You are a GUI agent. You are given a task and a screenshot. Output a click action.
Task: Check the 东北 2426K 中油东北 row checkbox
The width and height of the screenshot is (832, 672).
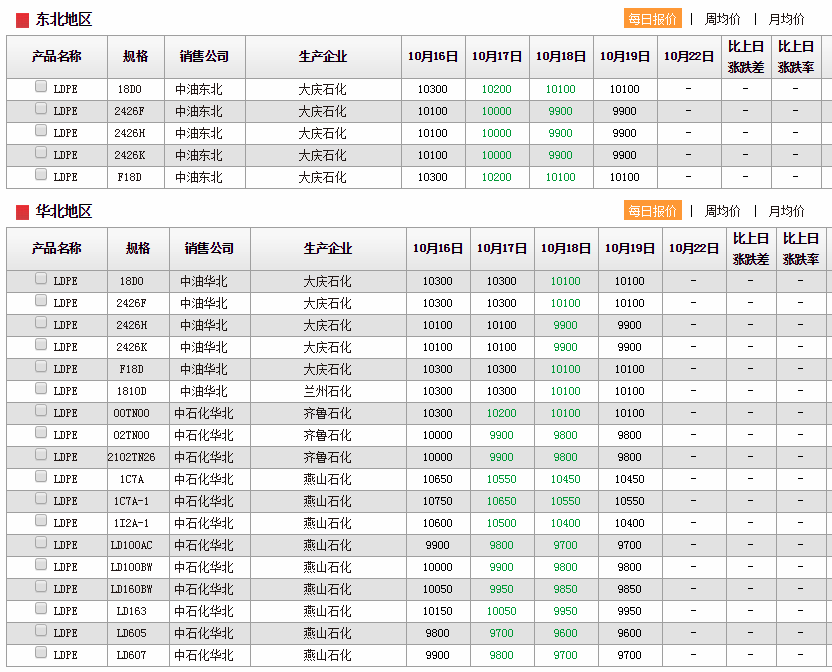coord(41,152)
